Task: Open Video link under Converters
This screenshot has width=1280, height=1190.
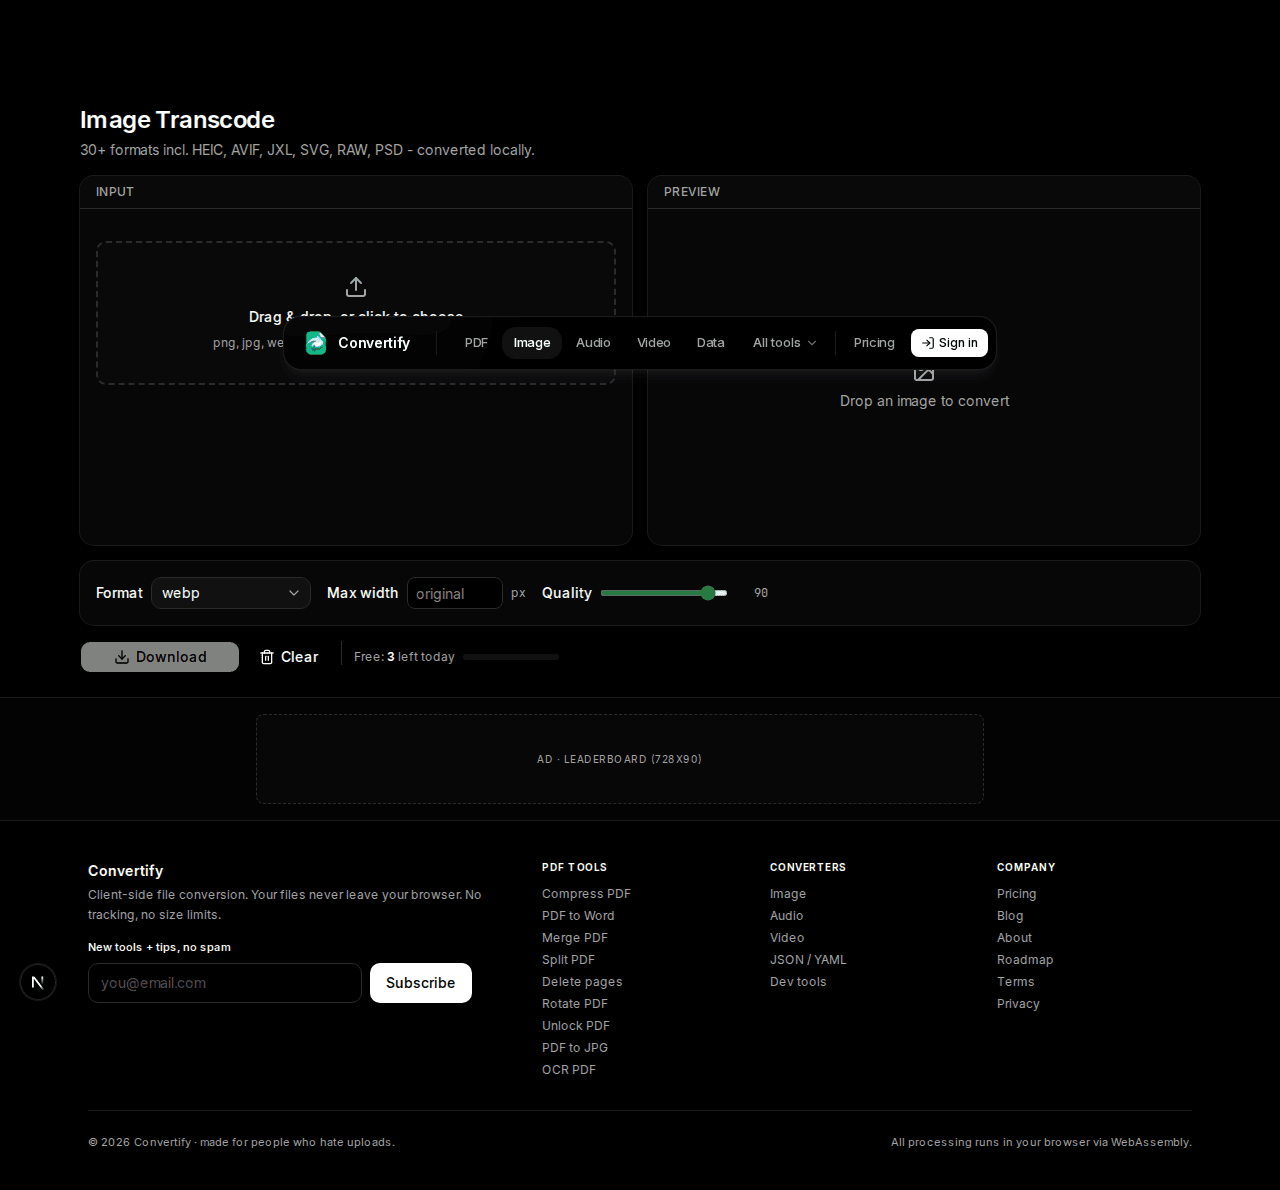Action: tap(787, 938)
